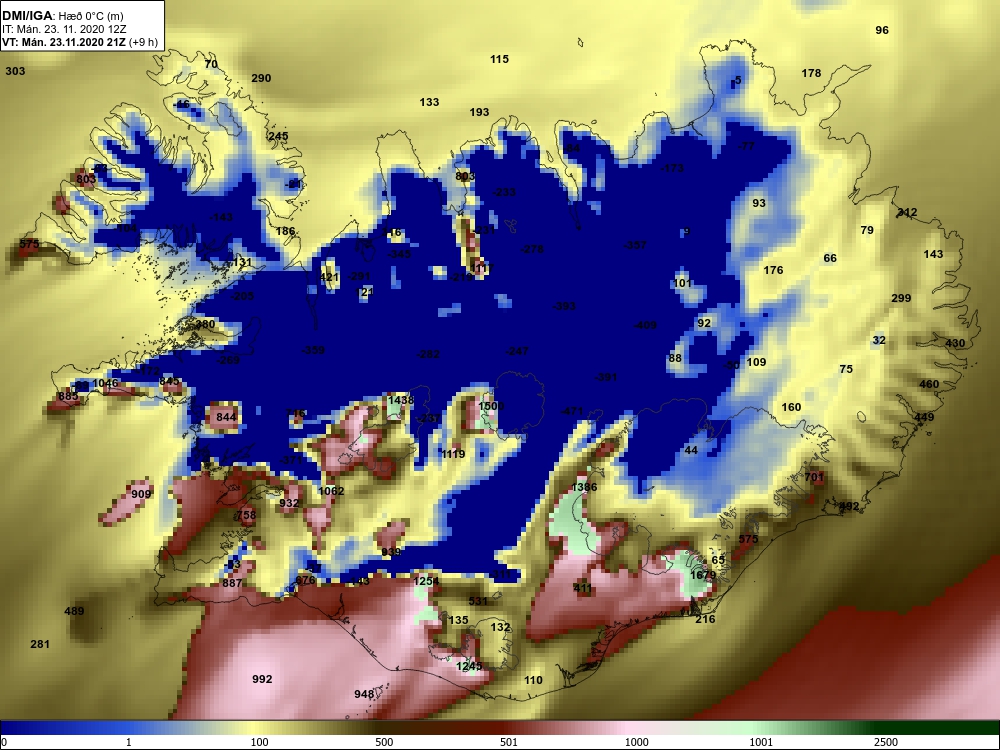
Task: Click the map value 1062
Action: click(331, 491)
